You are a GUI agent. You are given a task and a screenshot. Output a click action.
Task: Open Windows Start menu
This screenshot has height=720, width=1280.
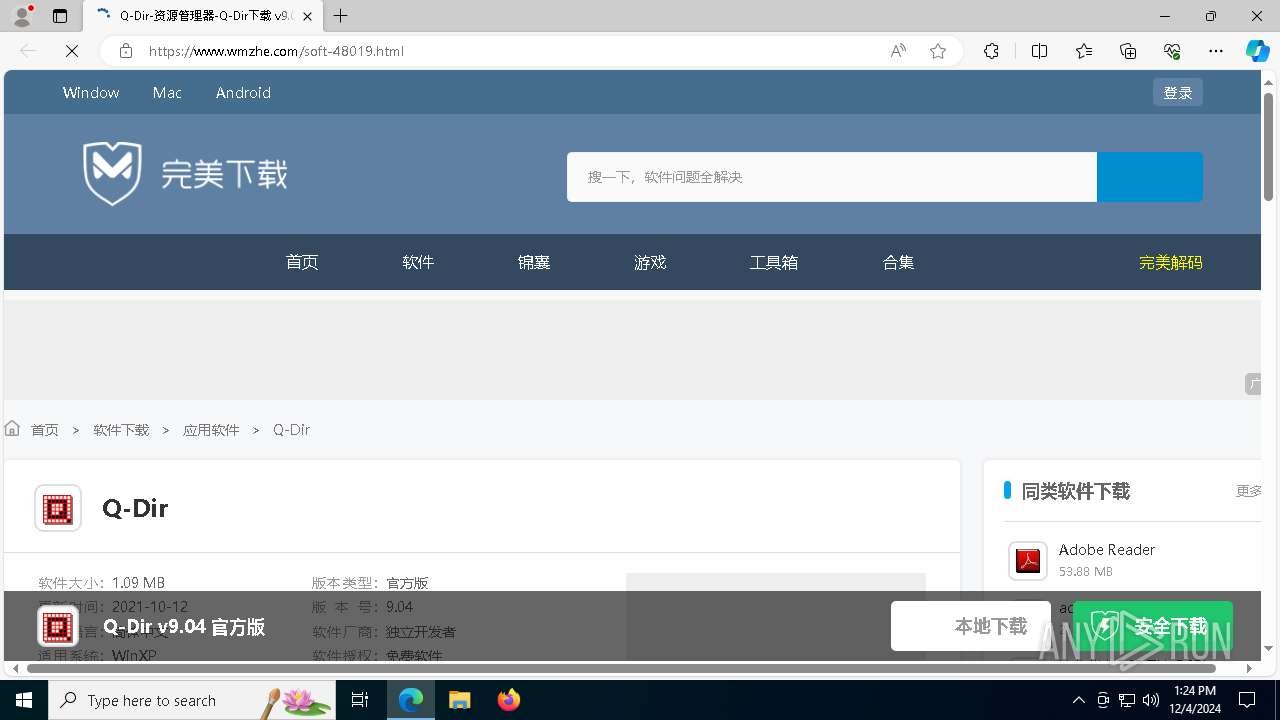point(24,700)
